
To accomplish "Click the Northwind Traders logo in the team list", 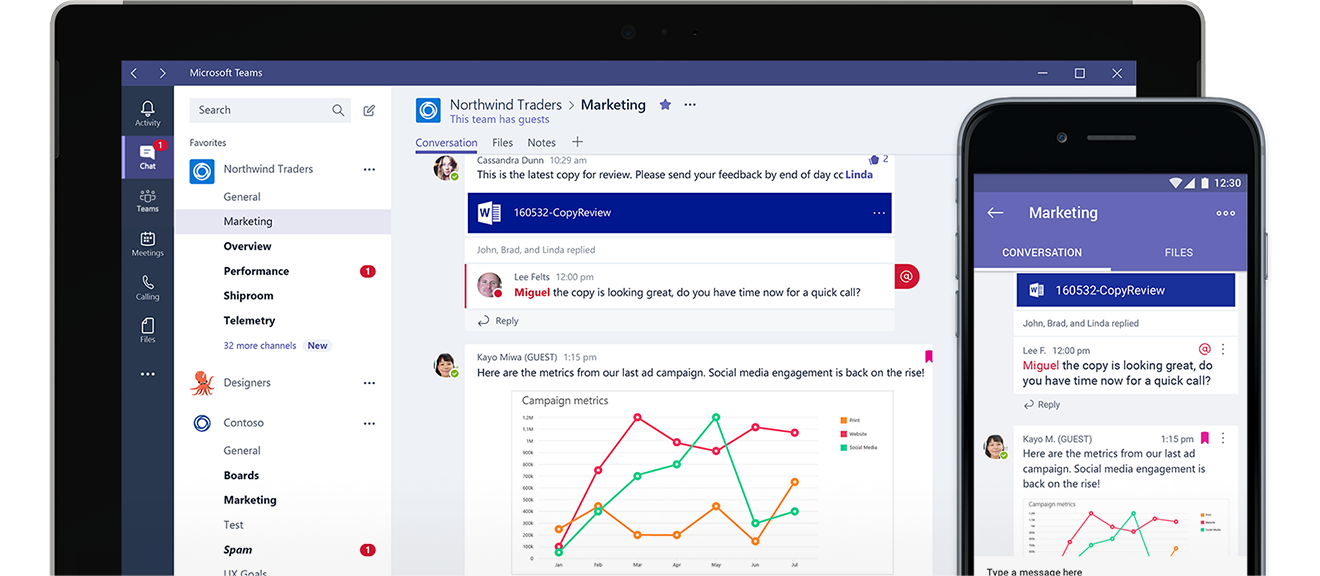I will point(202,171).
